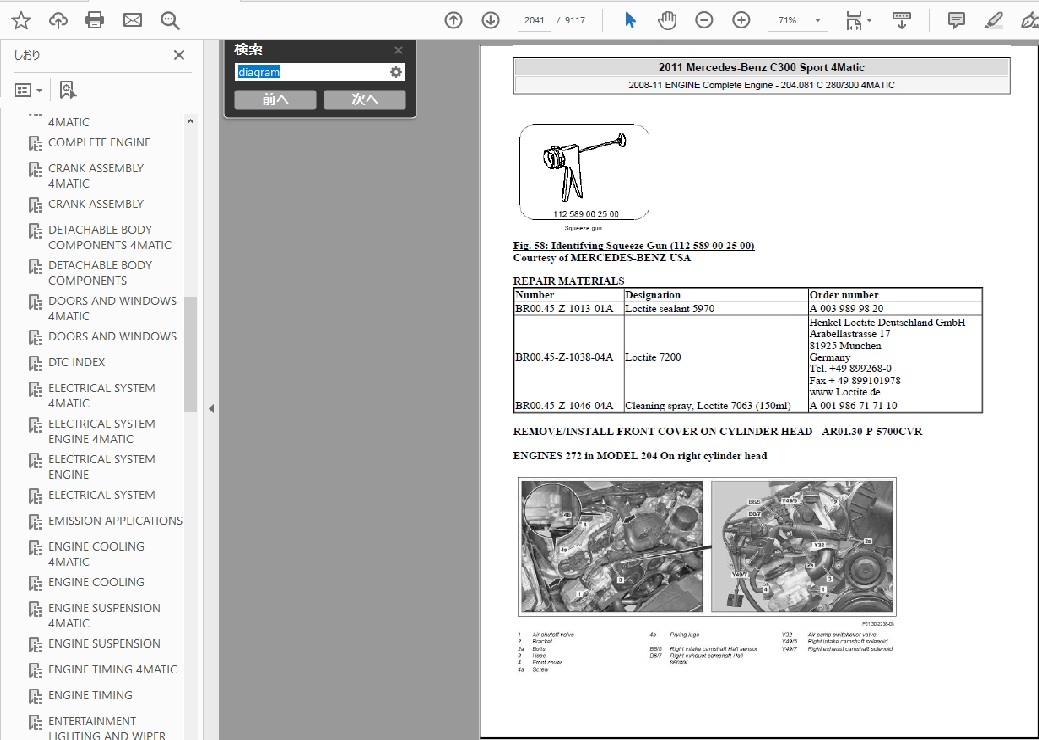This screenshot has height=740, width=1039.
Task: Open ENGINE COOLING bookmark without 4MATIC
Action: click(96, 582)
